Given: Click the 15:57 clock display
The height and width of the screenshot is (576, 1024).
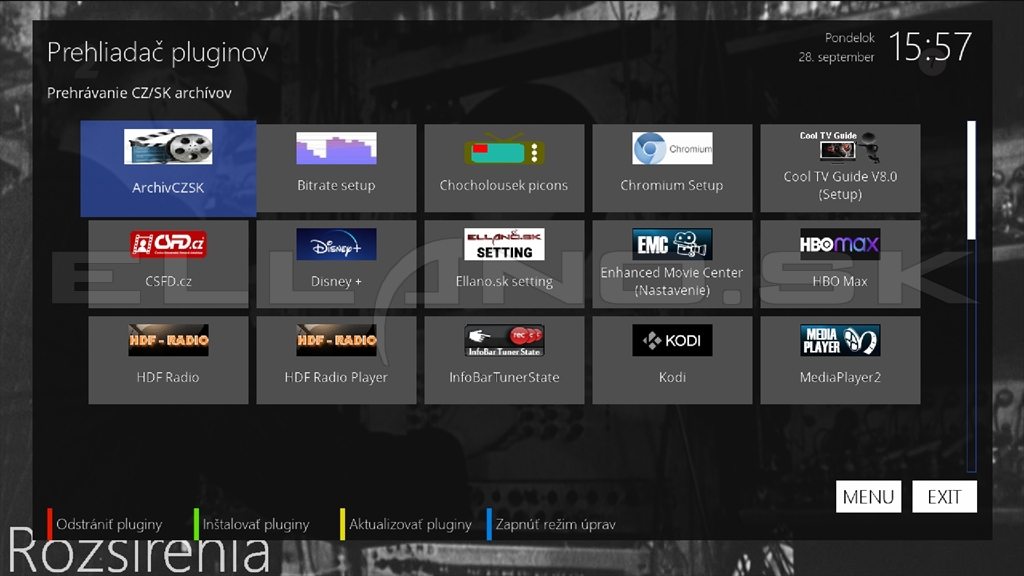Looking at the screenshot, I should pyautogui.click(x=931, y=47).
